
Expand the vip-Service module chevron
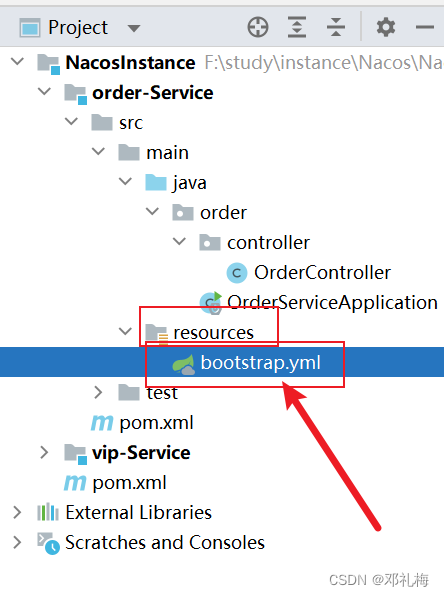(x=44, y=452)
